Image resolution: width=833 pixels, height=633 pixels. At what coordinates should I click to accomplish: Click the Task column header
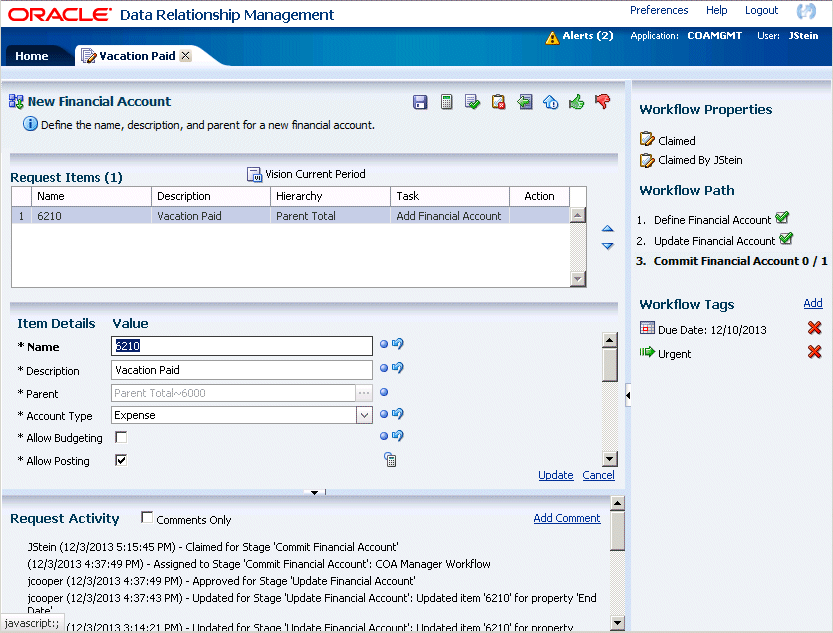[449, 196]
